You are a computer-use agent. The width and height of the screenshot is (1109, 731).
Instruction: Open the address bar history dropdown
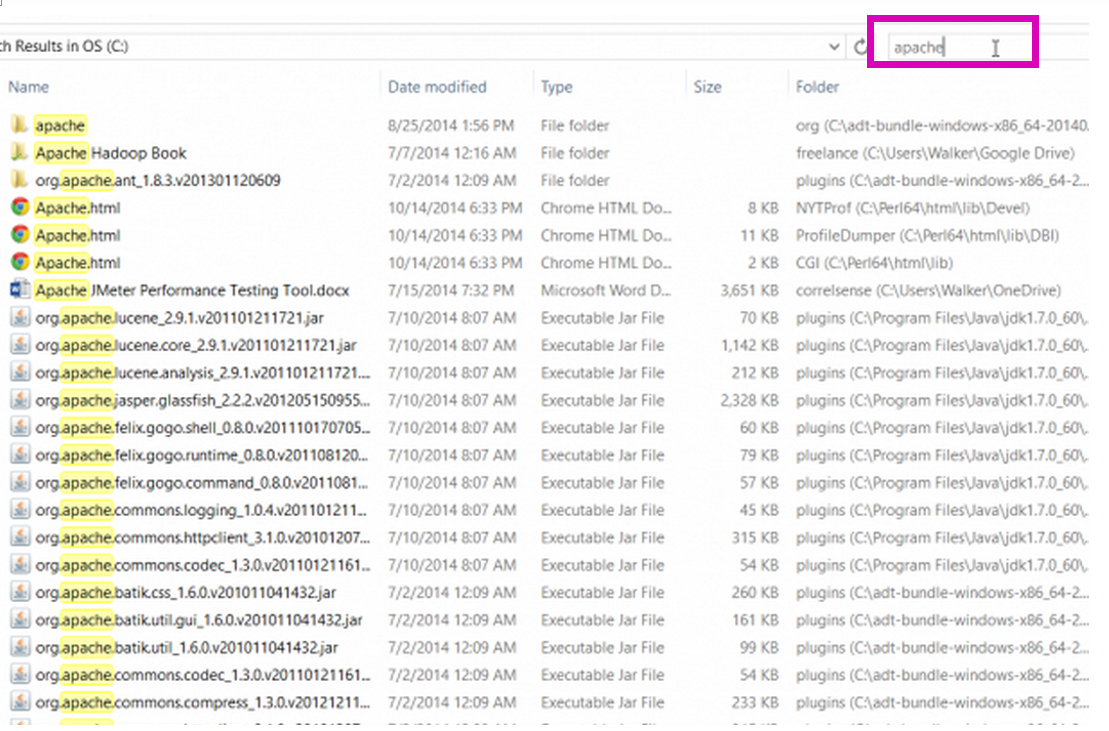[834, 47]
